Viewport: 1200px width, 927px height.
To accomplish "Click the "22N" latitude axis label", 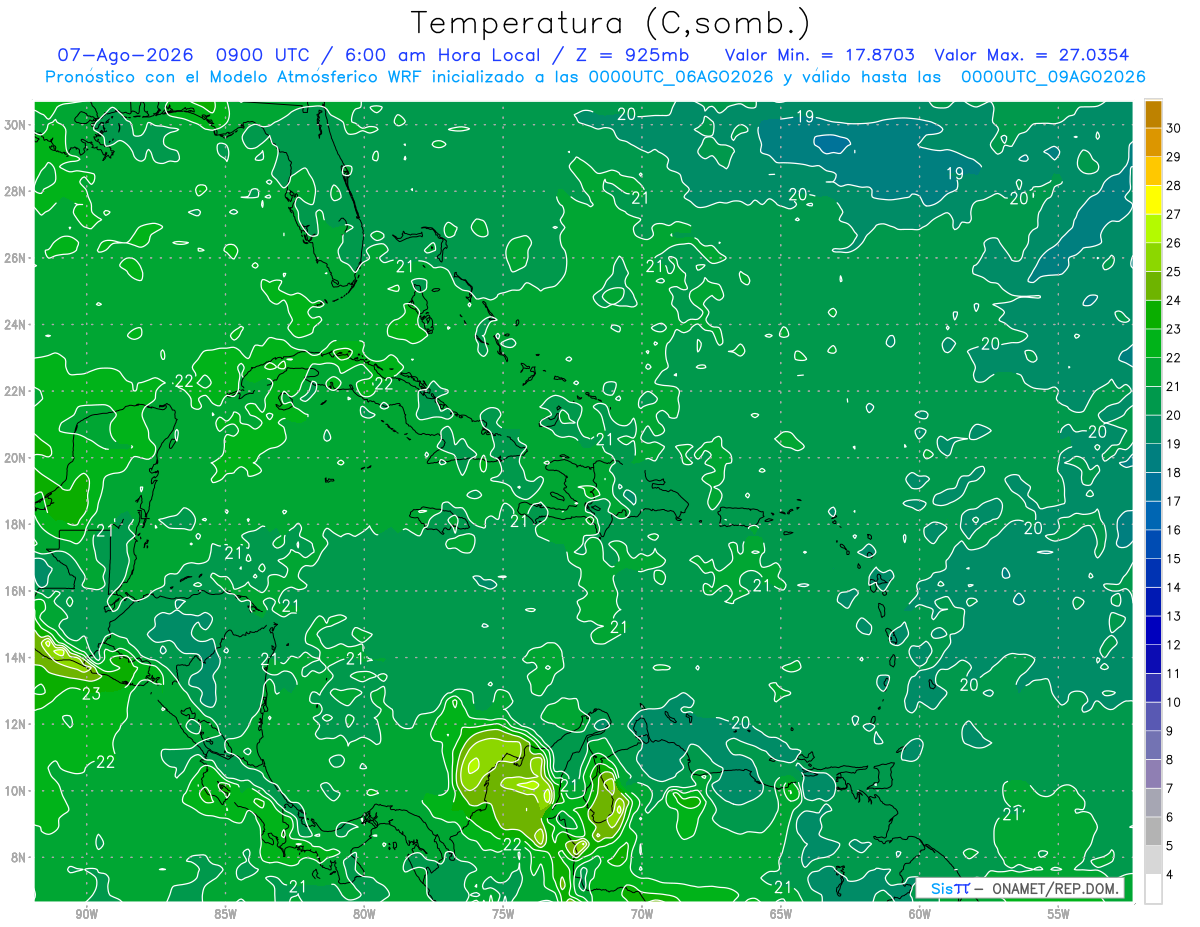I will click(16, 391).
